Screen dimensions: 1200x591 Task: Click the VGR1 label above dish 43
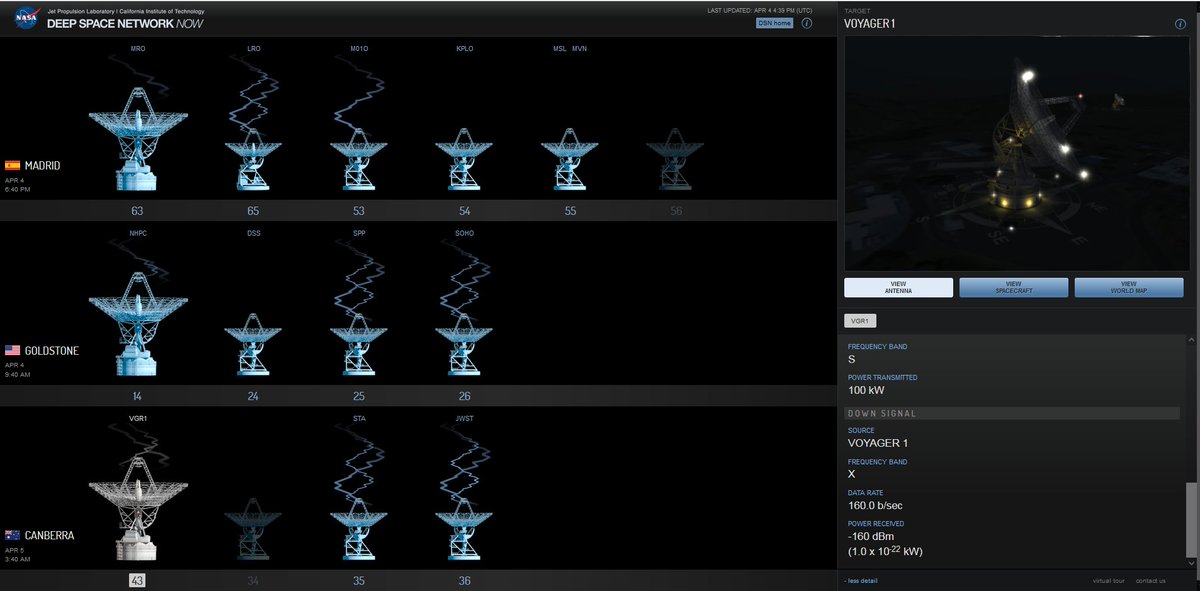[x=137, y=418]
